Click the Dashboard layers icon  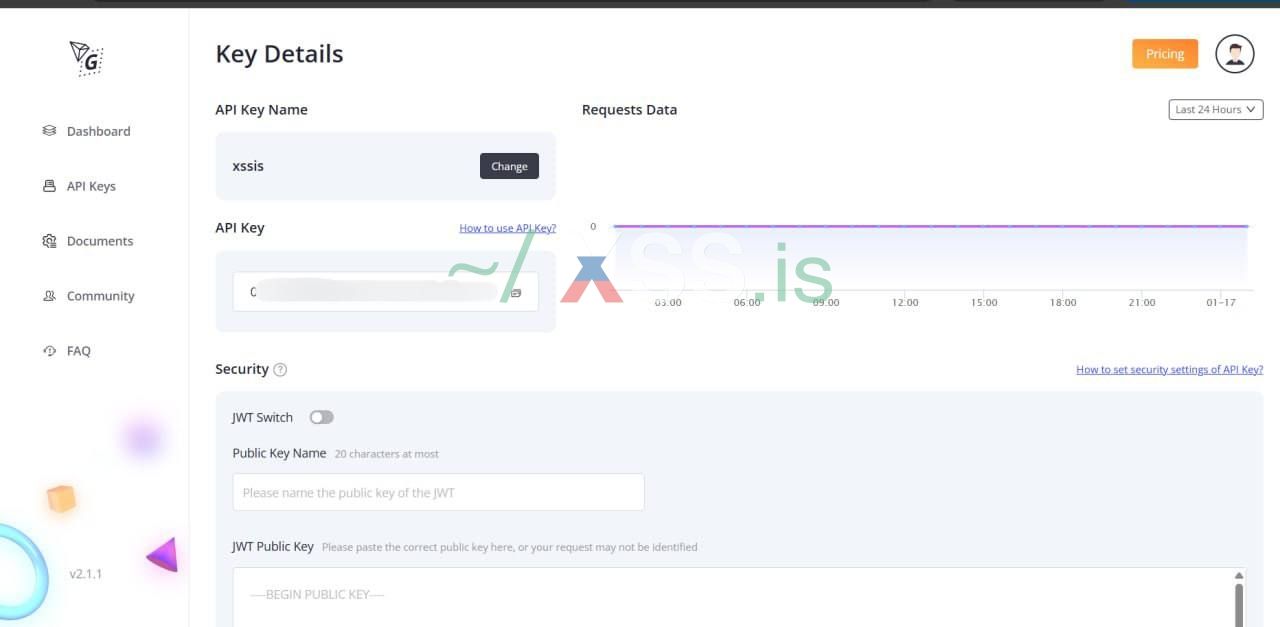click(x=49, y=131)
